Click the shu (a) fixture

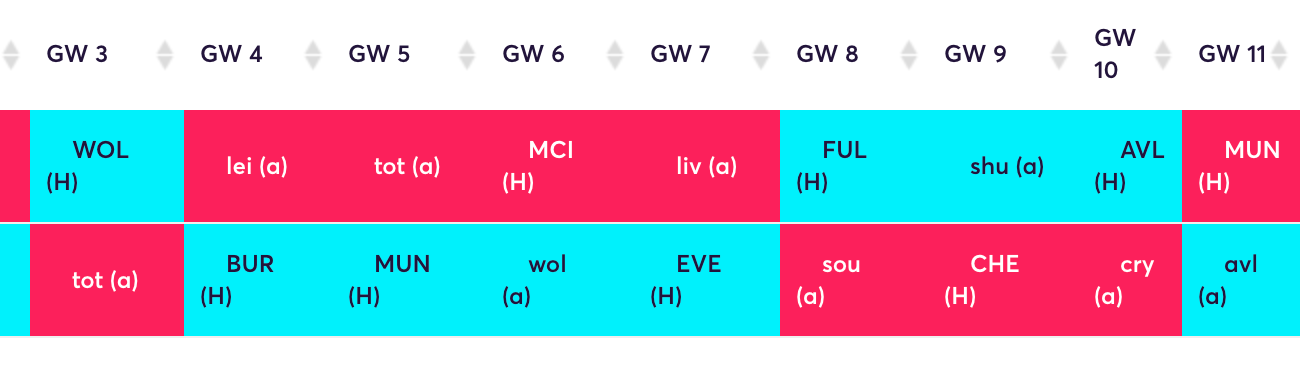[1003, 166]
